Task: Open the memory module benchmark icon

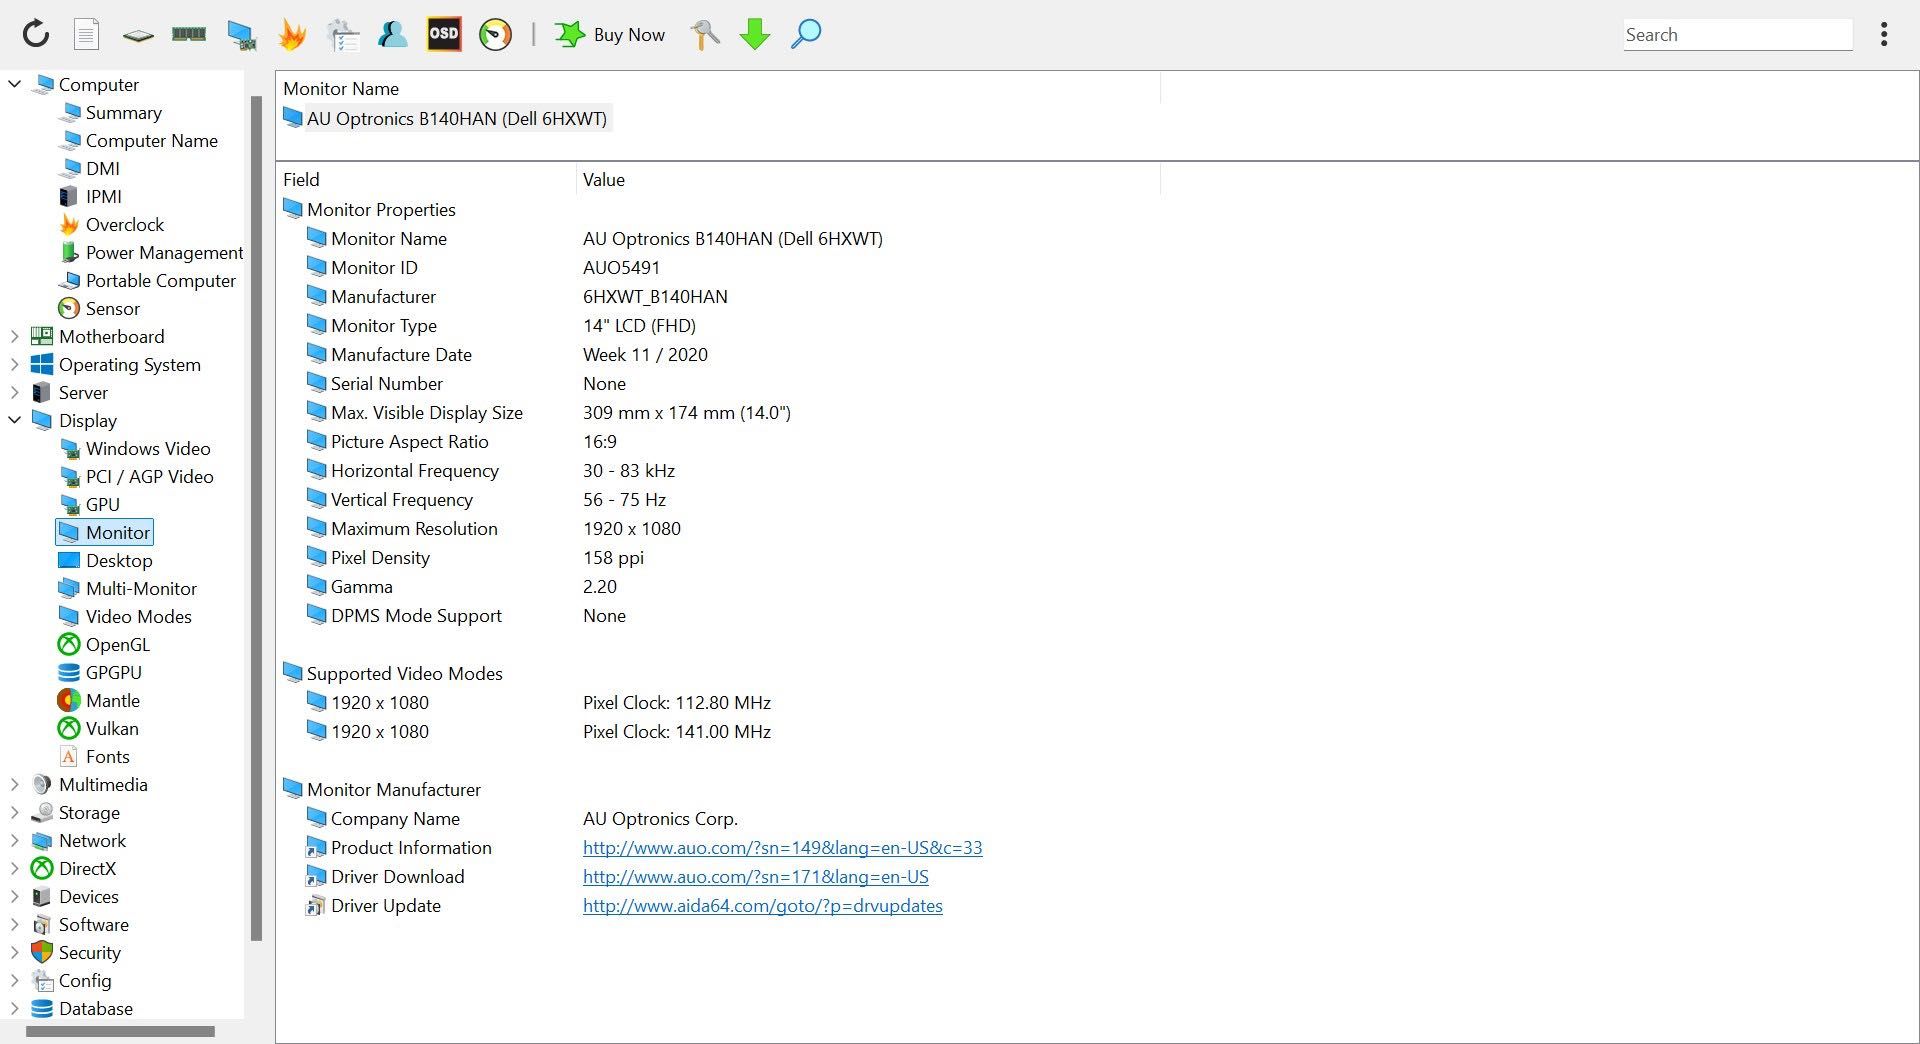Action: pos(189,34)
